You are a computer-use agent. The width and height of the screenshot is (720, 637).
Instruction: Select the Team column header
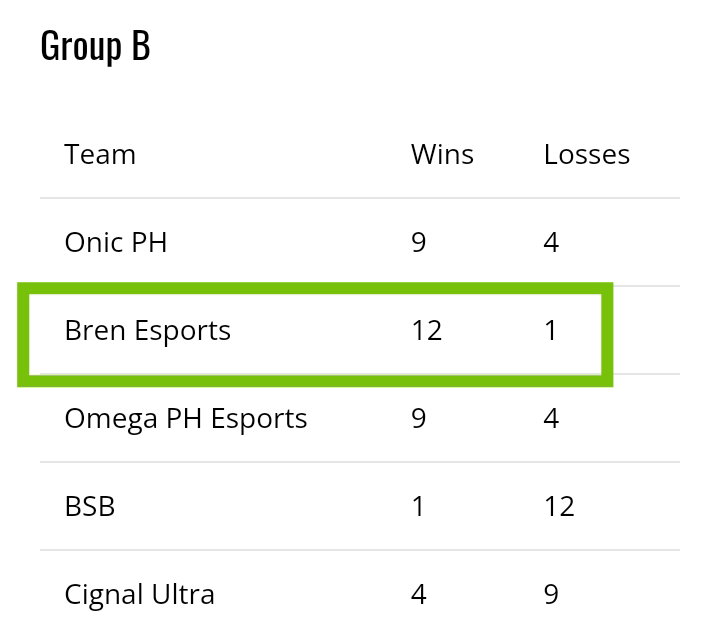tap(100, 154)
